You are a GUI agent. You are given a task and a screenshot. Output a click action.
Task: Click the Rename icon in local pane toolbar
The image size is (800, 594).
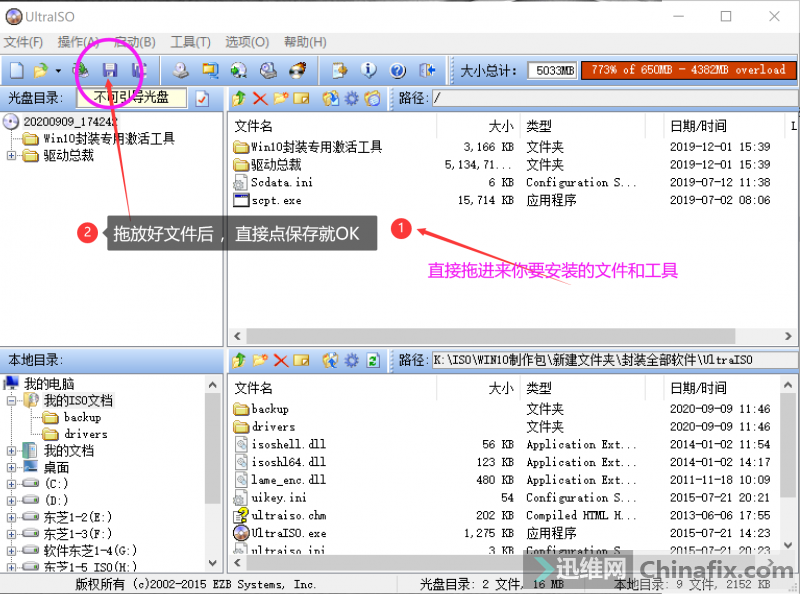click(x=302, y=360)
